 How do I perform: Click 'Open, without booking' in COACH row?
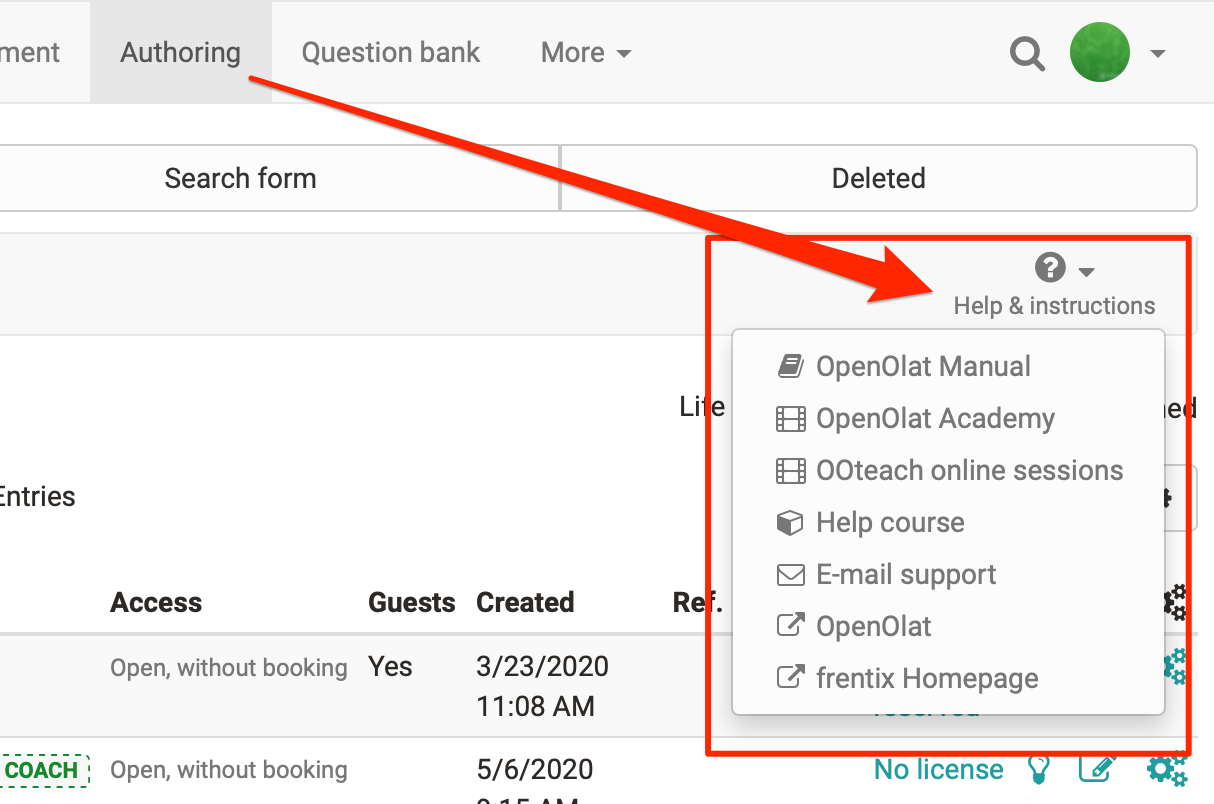coord(229,770)
